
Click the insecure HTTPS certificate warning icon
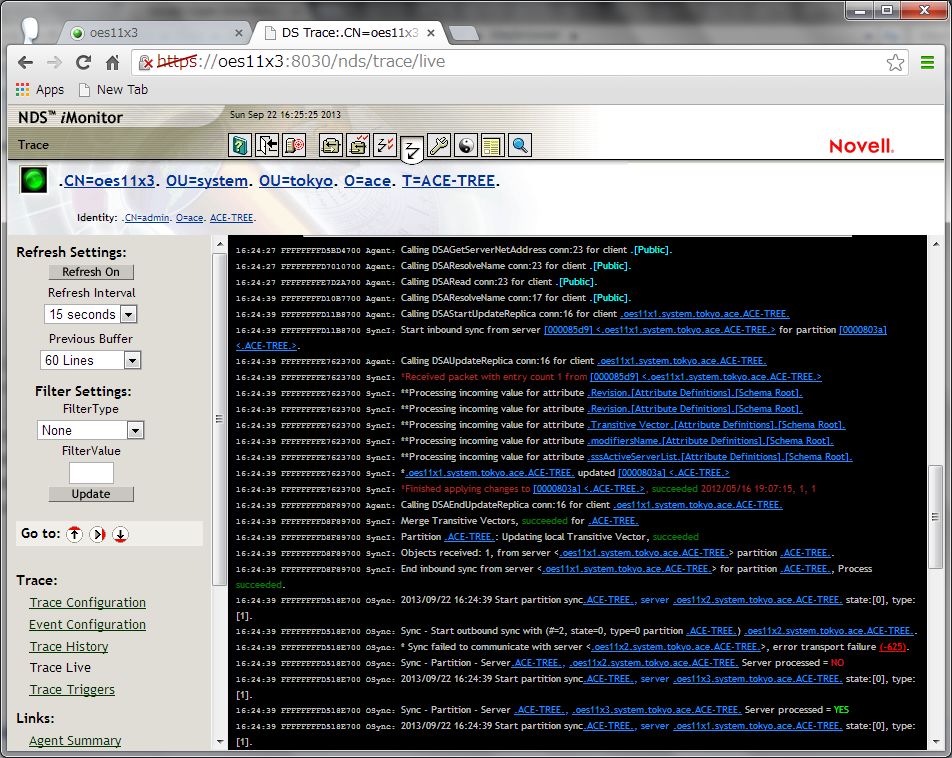146,62
